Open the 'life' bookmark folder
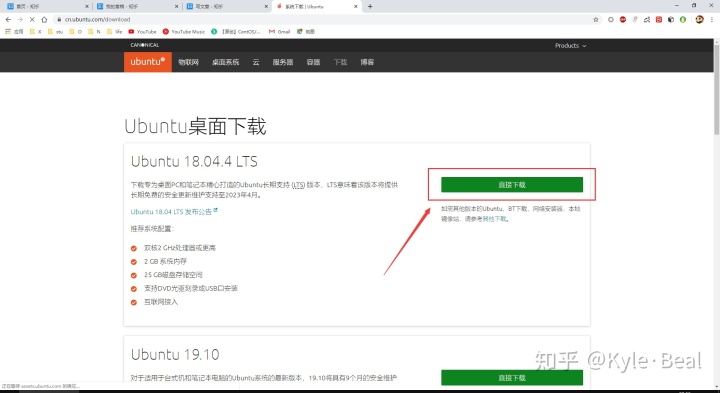 114,32
